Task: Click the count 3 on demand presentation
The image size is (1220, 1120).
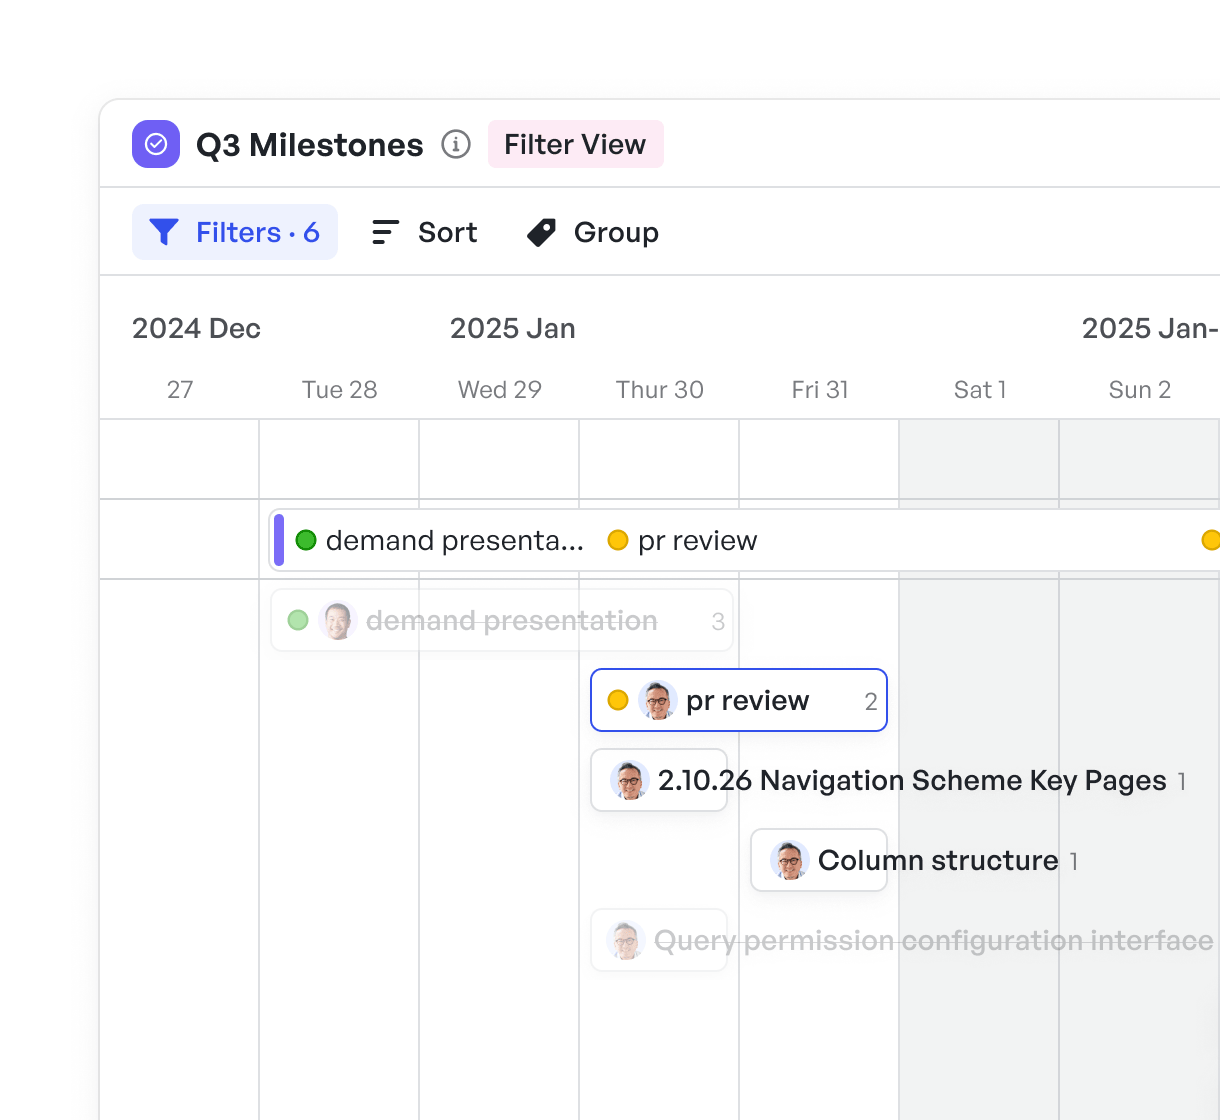Action: tap(718, 621)
